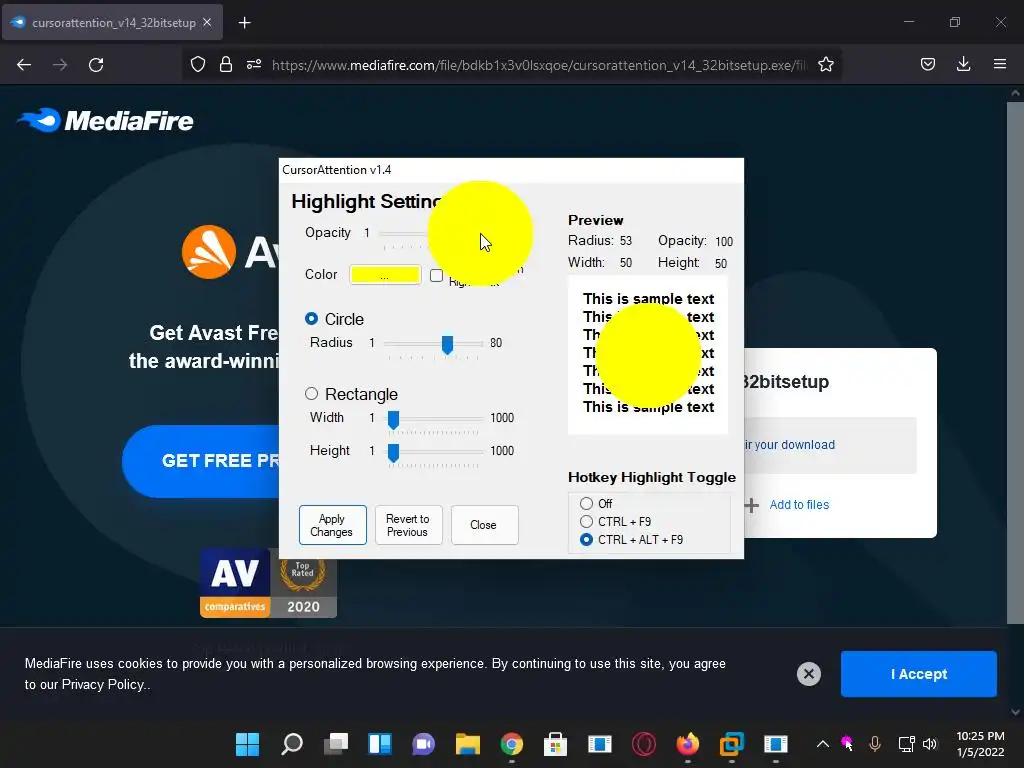Reload the MediaFire page
1024x768 pixels.
[96, 65]
